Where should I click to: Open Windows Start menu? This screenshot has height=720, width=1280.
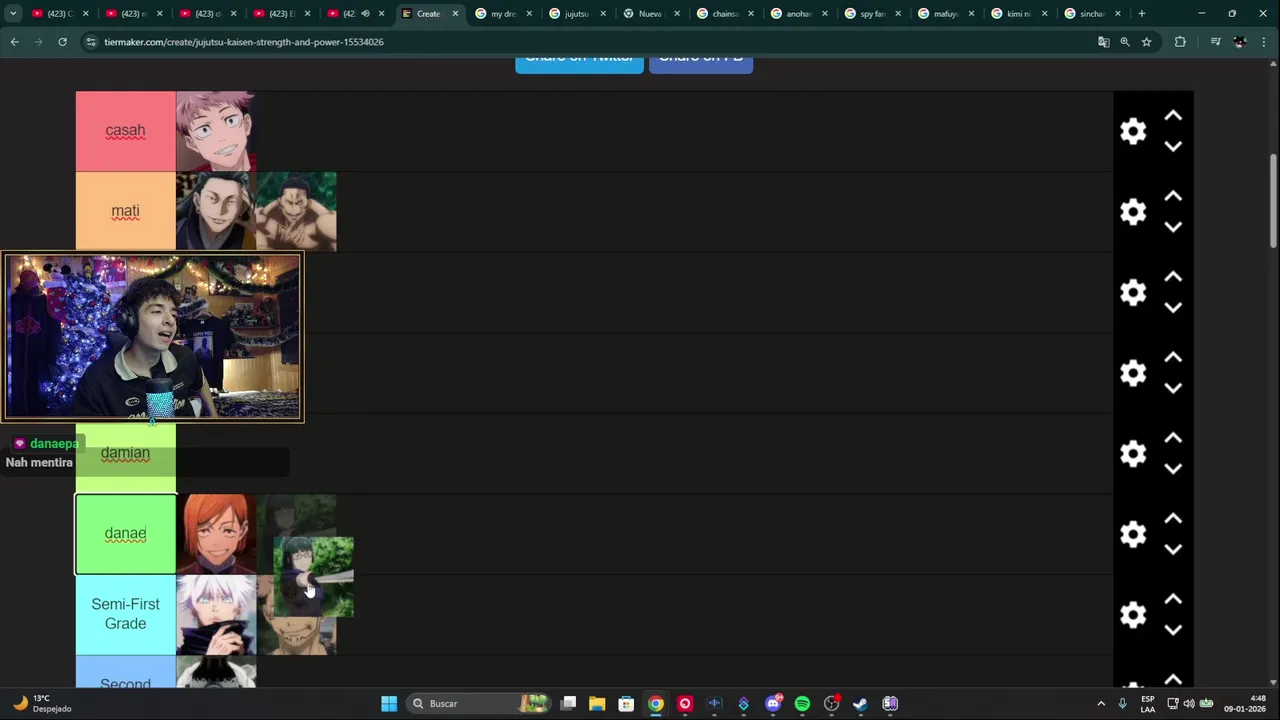pos(389,704)
